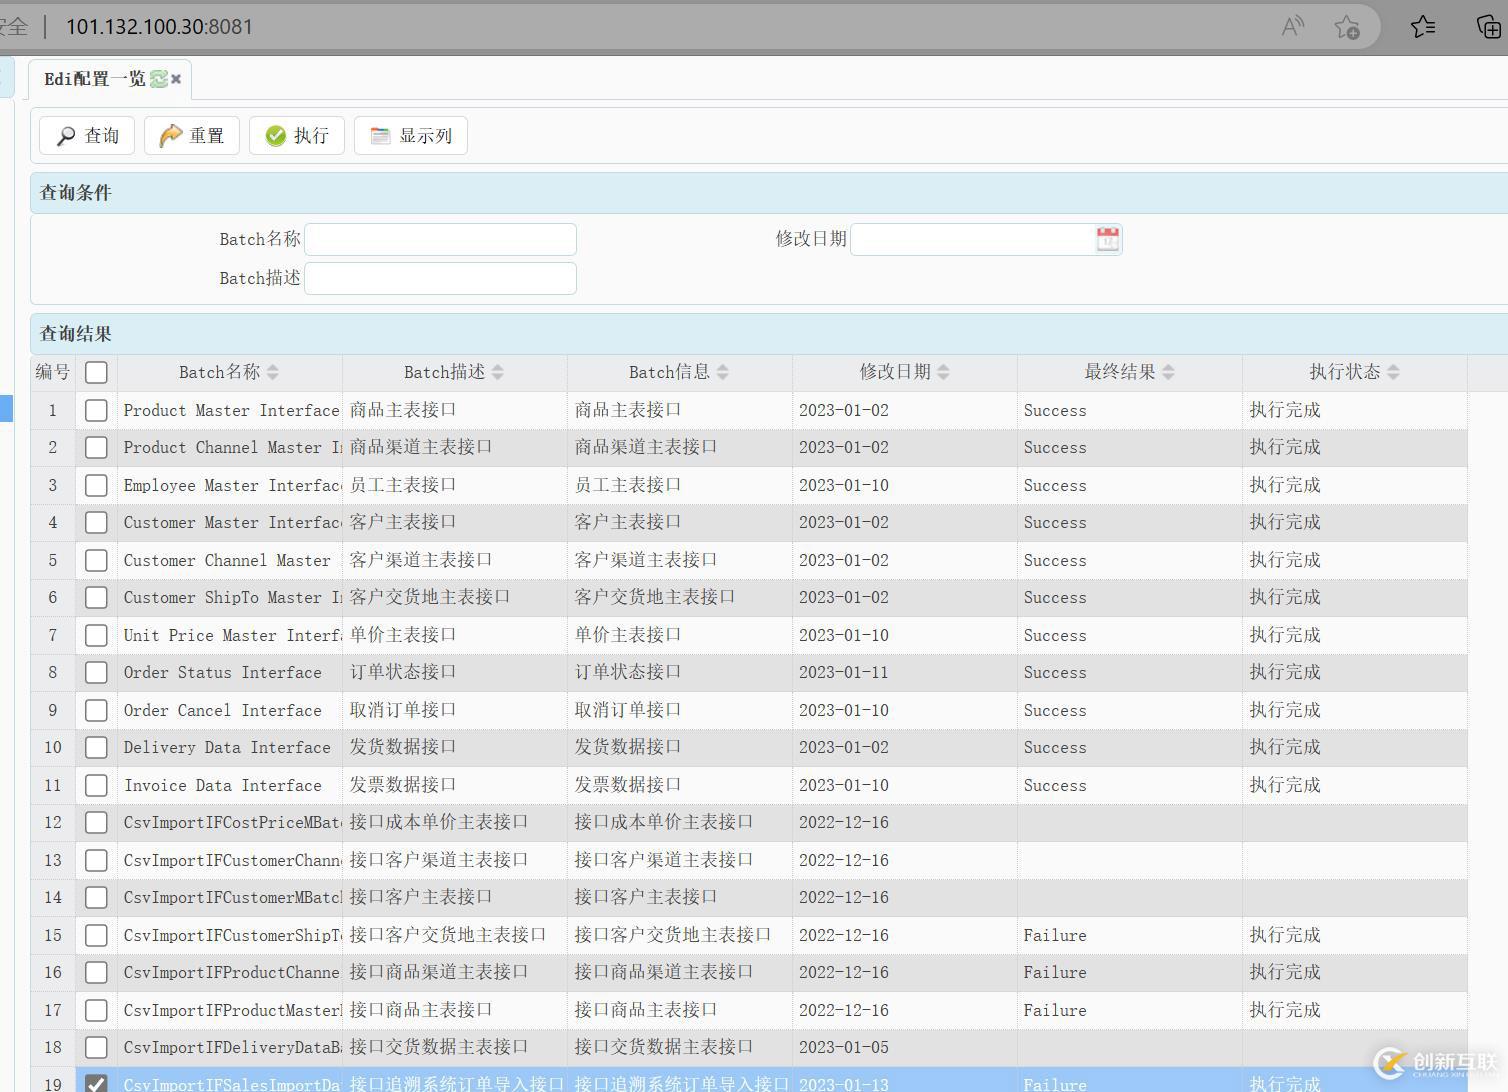Focus the Batch描述 input field

pyautogui.click(x=440, y=278)
